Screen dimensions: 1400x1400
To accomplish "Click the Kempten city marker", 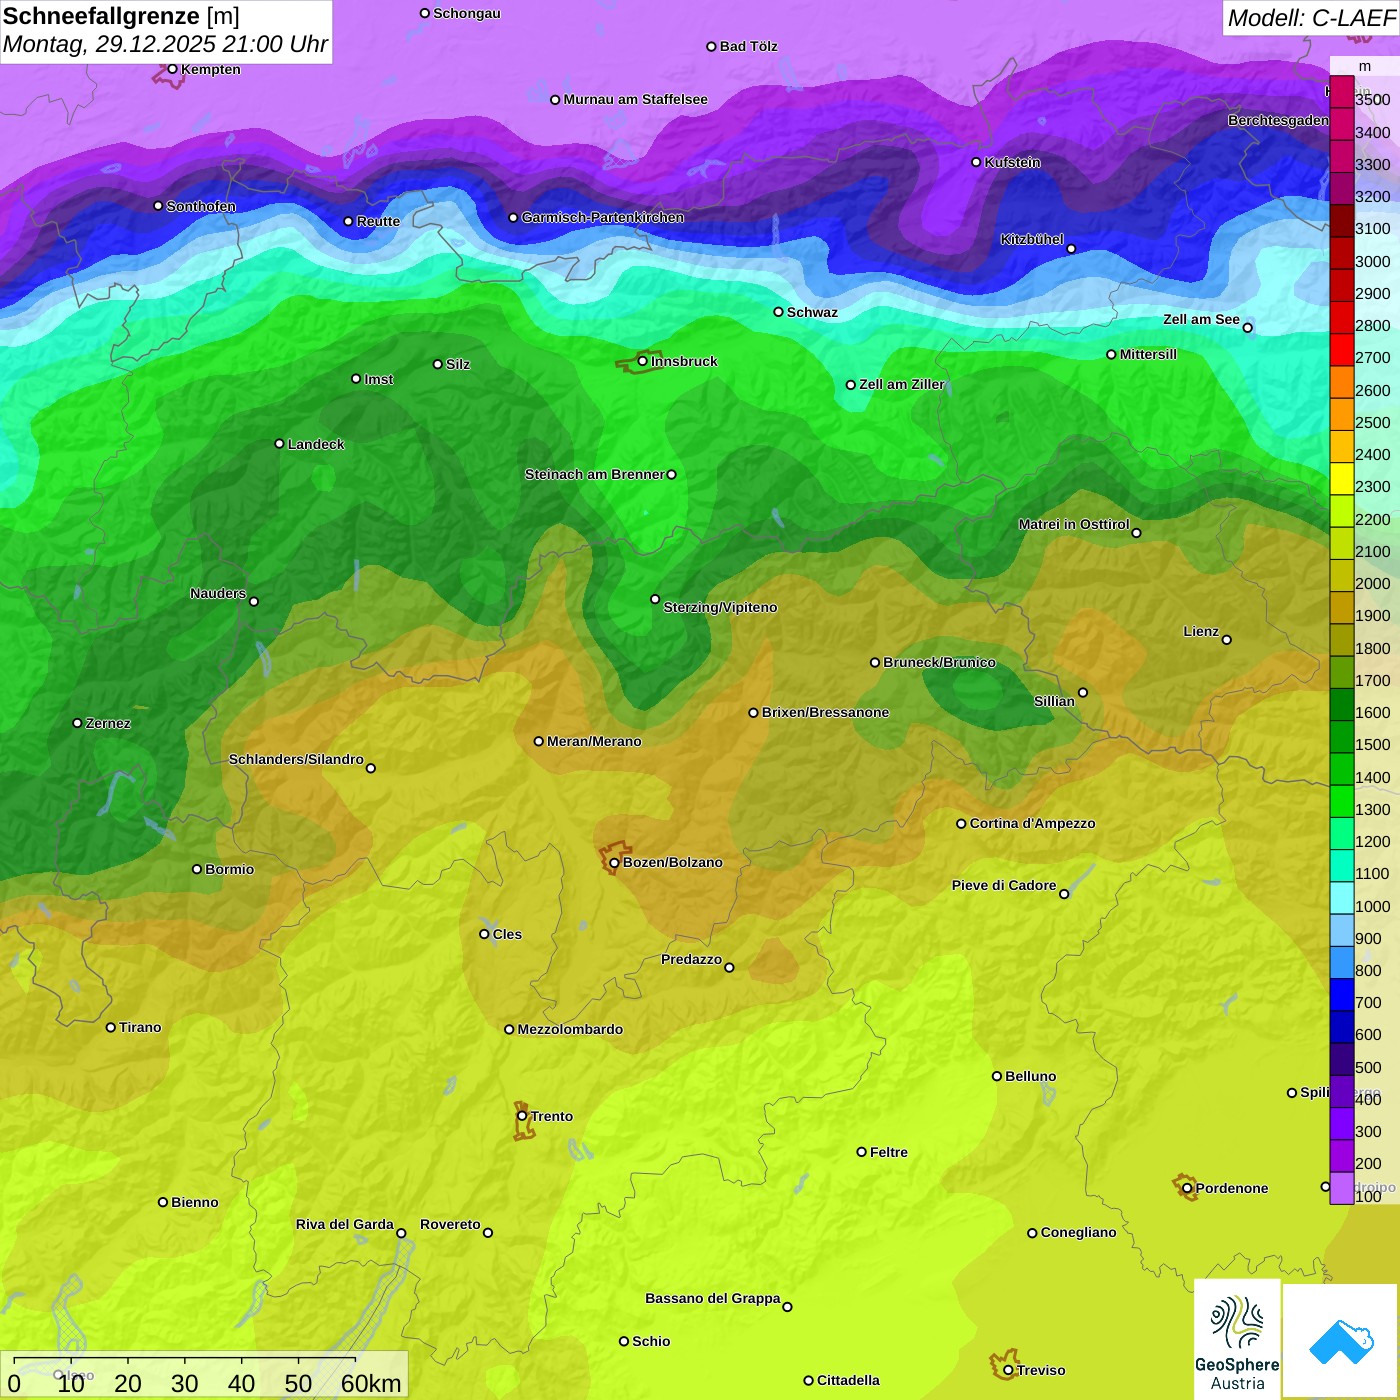I will pyautogui.click(x=172, y=69).
